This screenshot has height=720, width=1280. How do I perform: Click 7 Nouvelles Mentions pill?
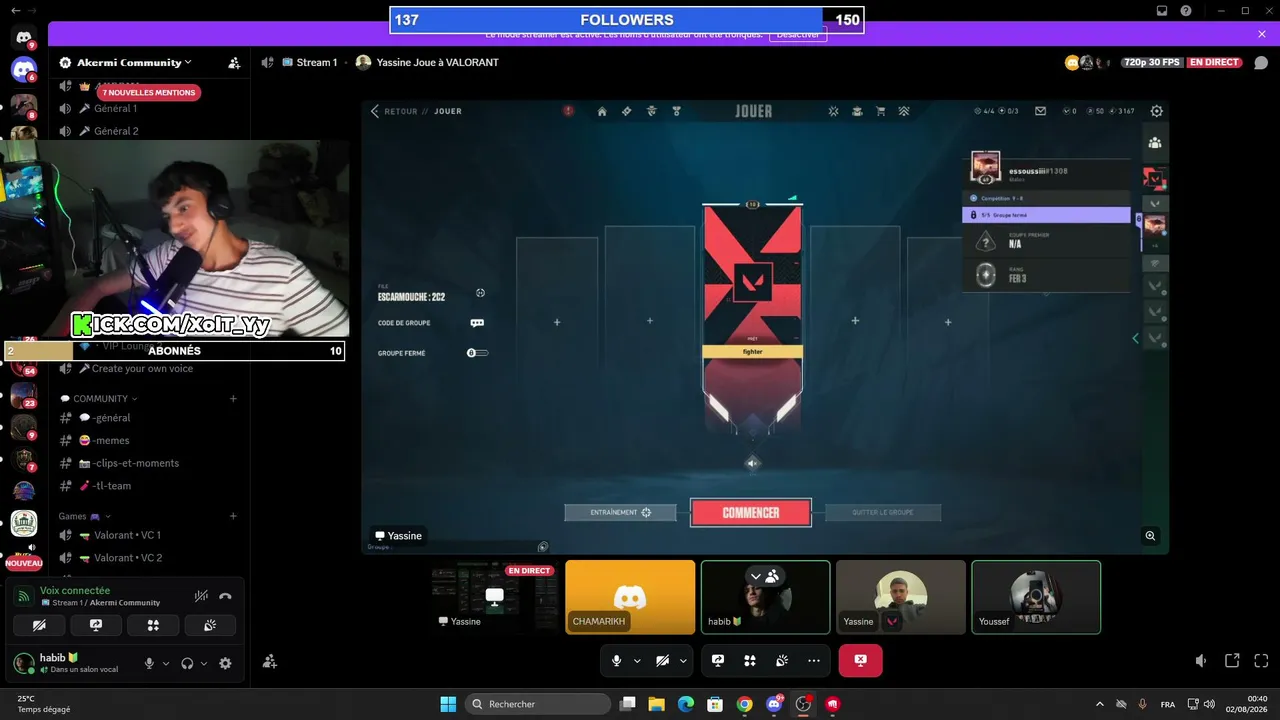coord(150,92)
